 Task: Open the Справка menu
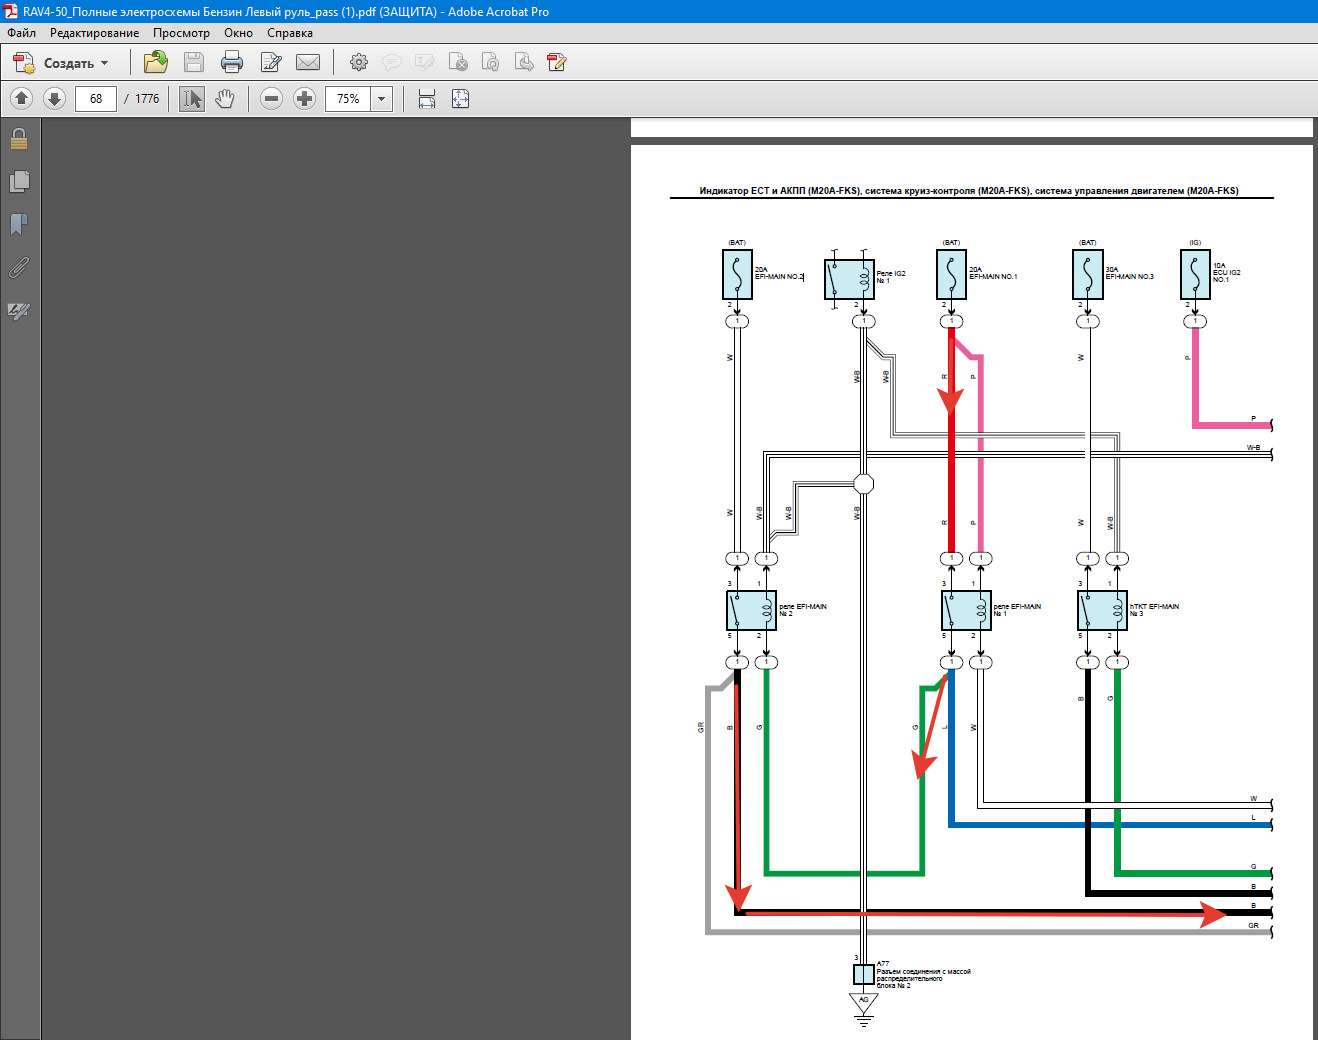290,33
